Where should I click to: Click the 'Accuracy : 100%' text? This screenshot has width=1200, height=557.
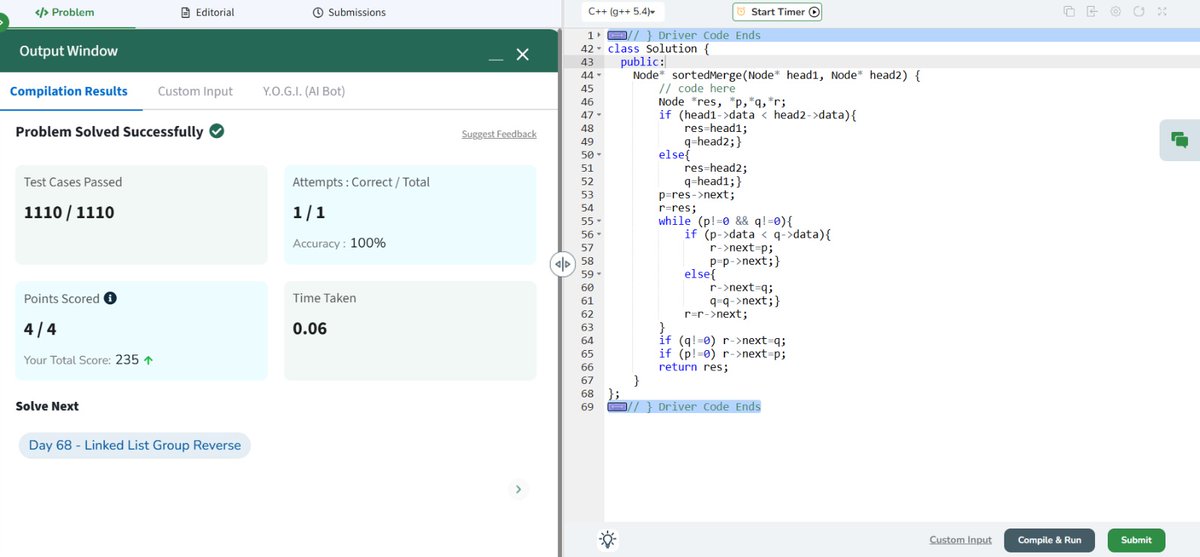(x=339, y=243)
